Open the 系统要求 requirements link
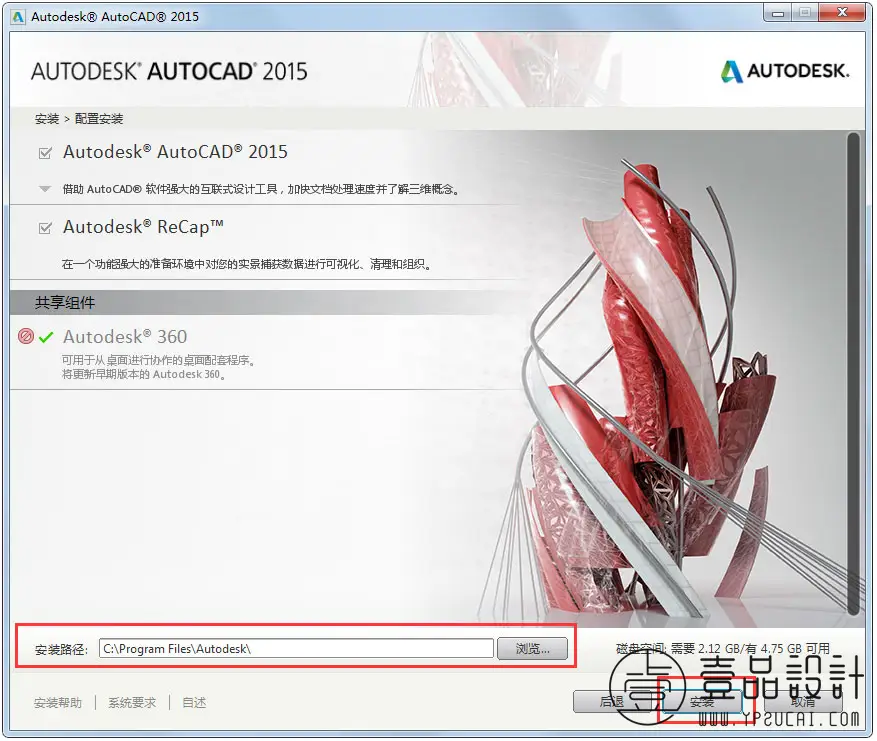Viewport: 877px width, 741px height. (132, 702)
